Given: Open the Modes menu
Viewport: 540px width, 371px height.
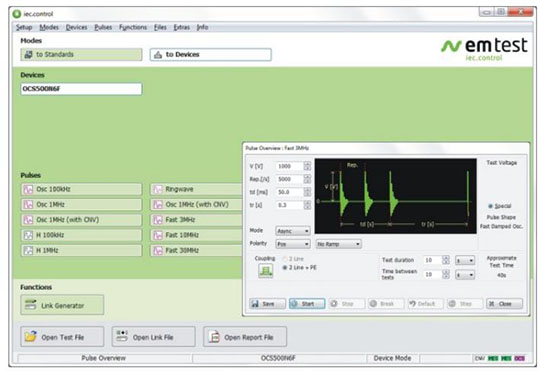Looking at the screenshot, I should point(49,27).
